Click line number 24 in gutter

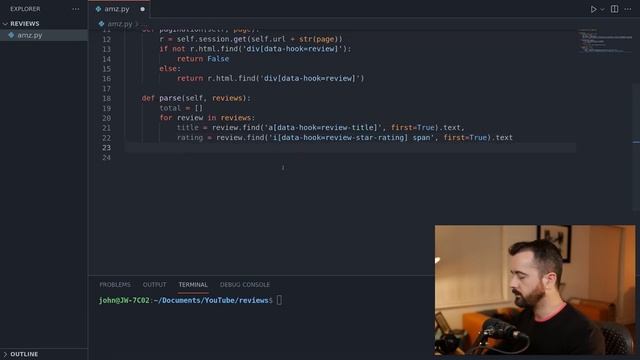(106, 158)
